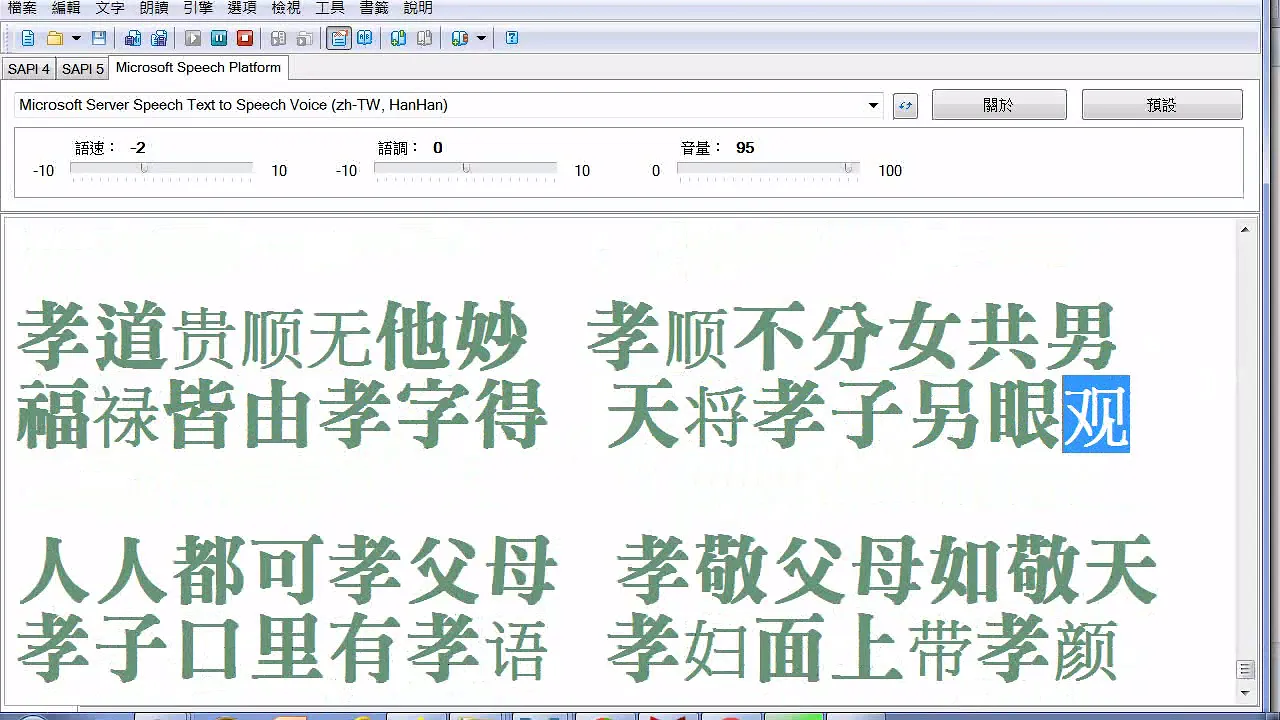This screenshot has width=1280, height=720.
Task: Click the text area scrollbar up arrow
Action: coord(1245,230)
